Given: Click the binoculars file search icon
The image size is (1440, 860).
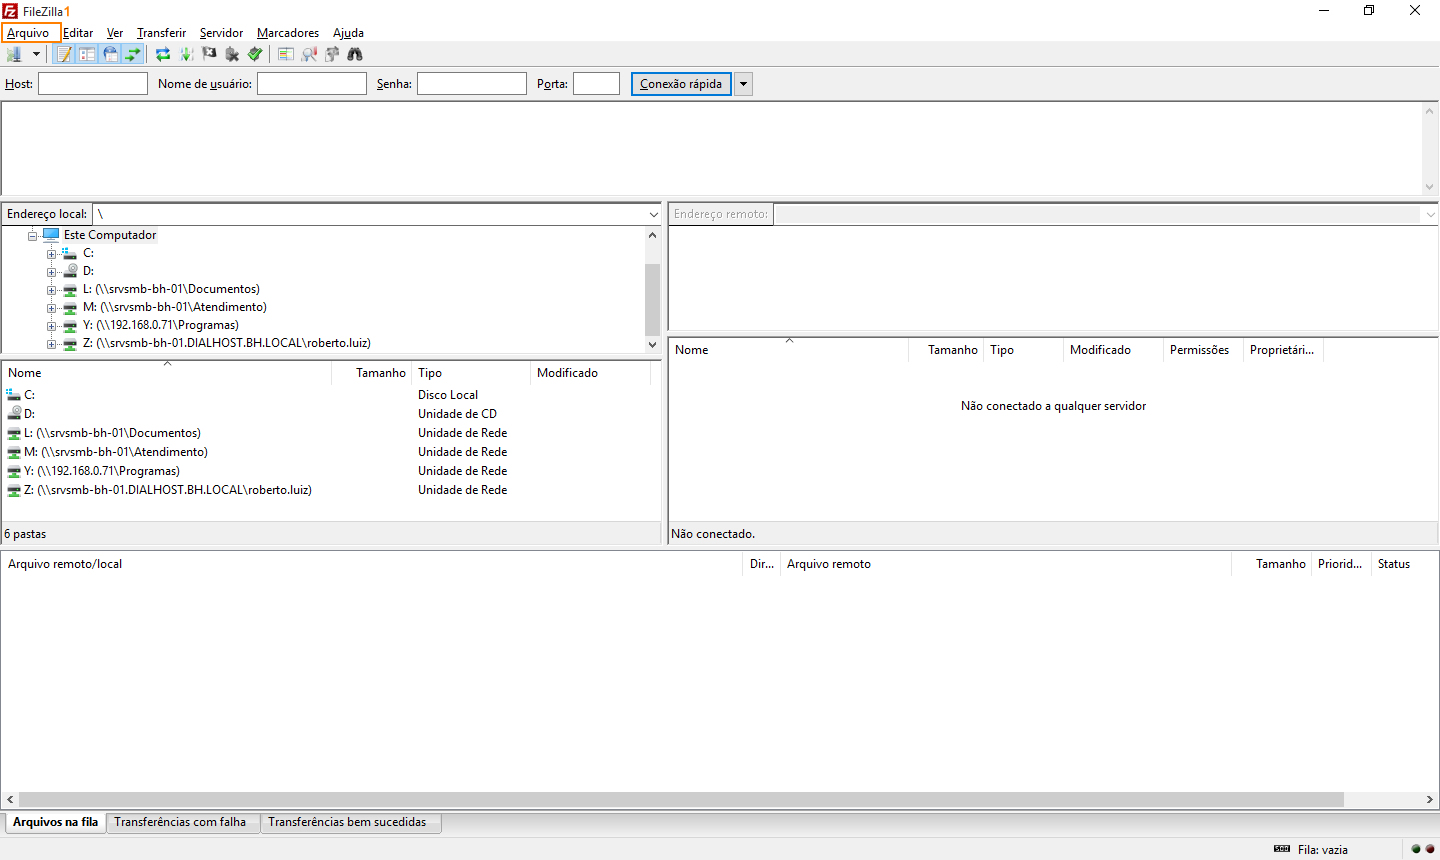Looking at the screenshot, I should pyautogui.click(x=355, y=54).
